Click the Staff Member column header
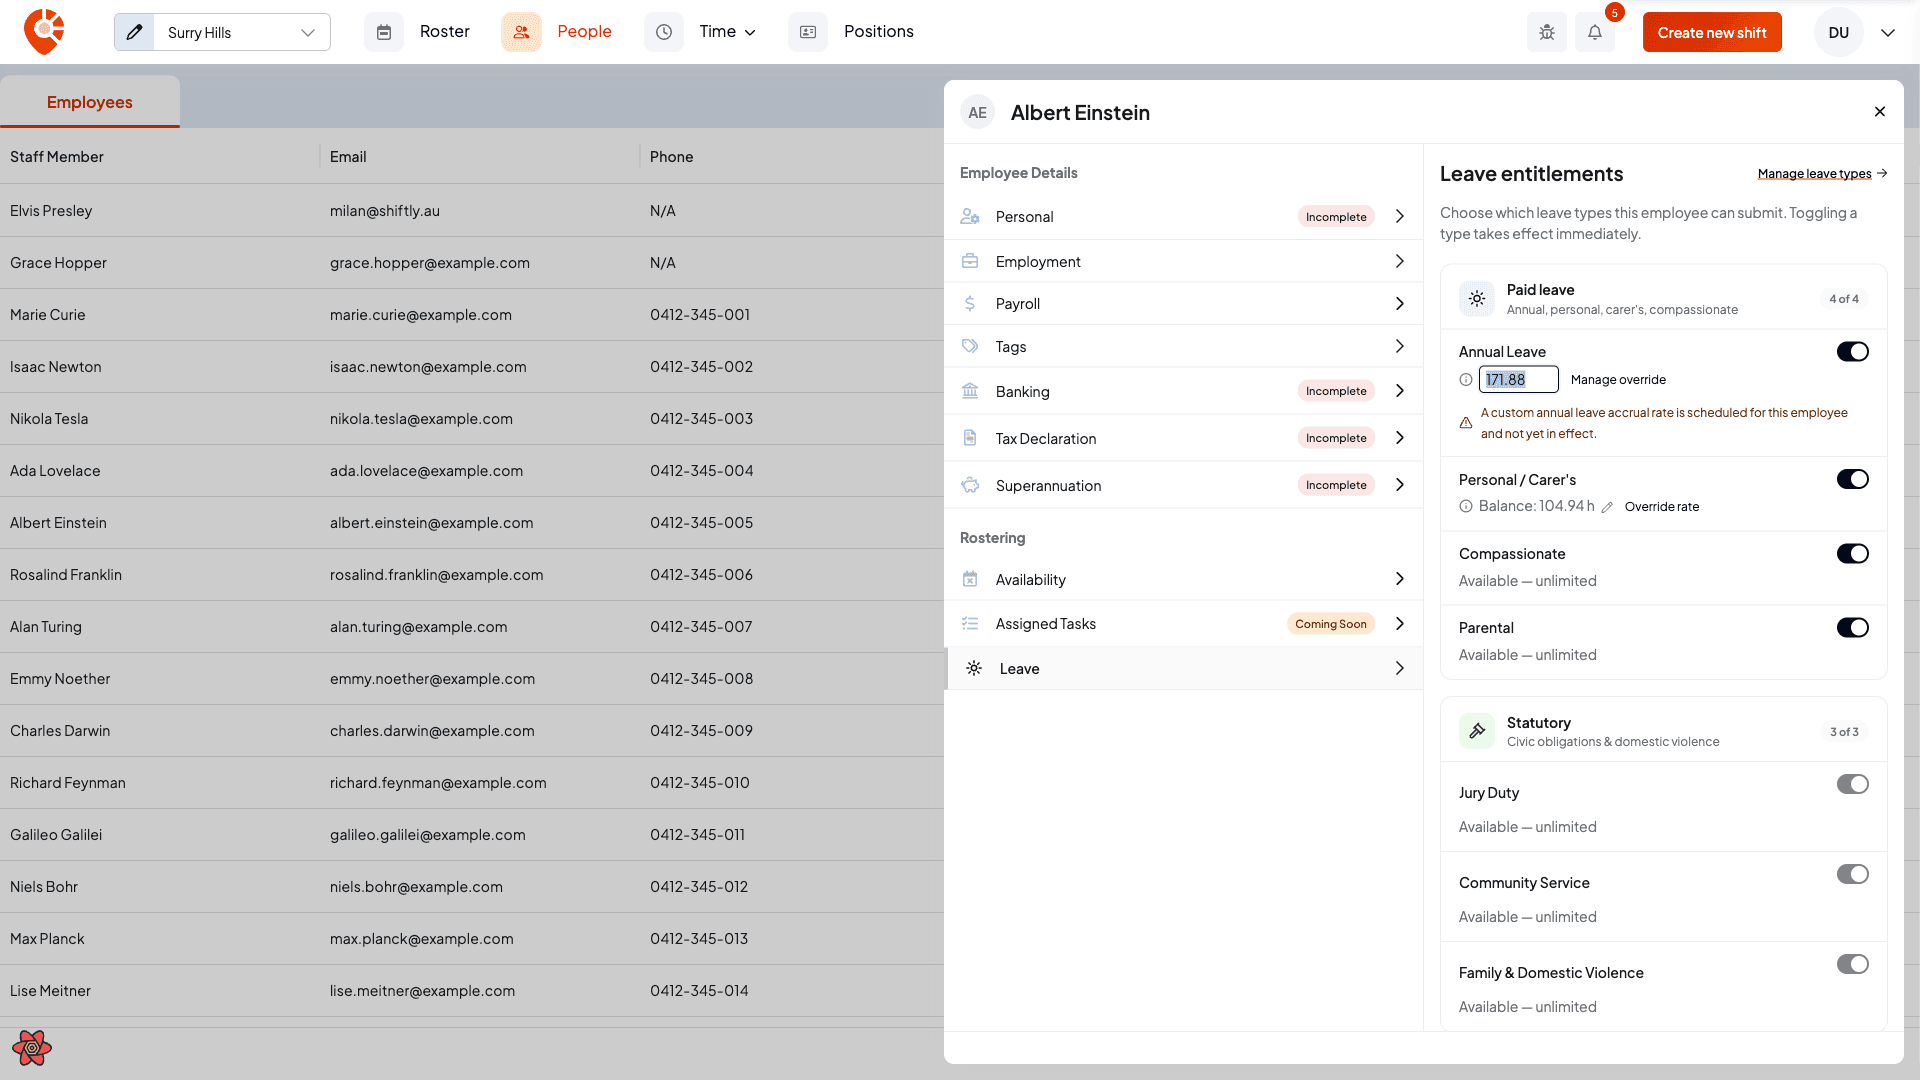This screenshot has width=1920, height=1080. point(57,157)
